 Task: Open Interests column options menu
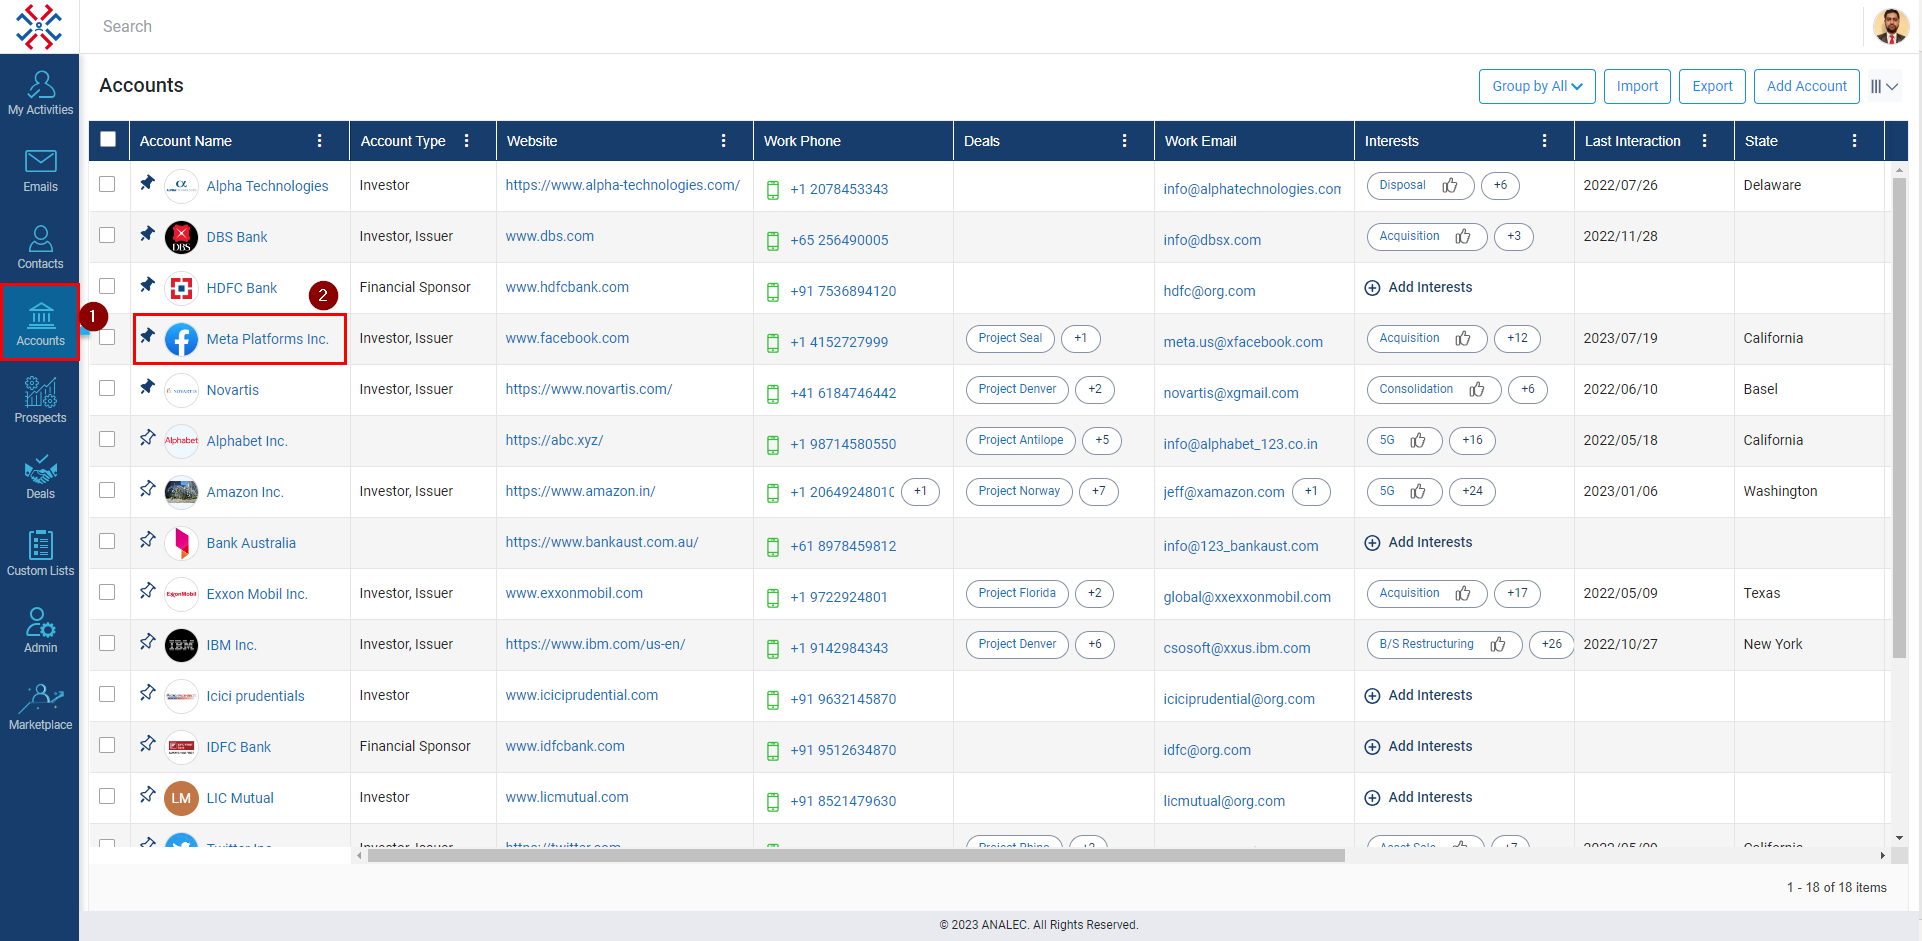[1545, 141]
